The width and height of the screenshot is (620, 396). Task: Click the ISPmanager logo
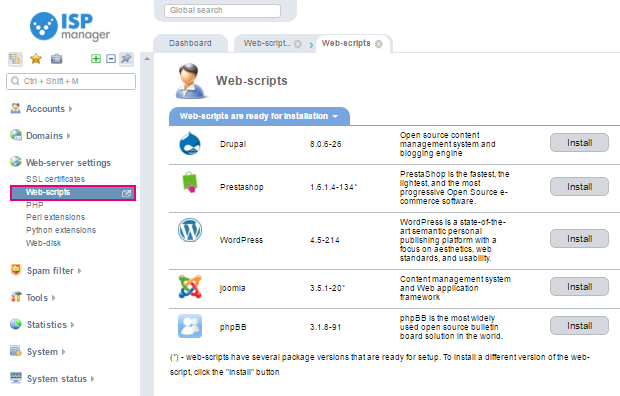70,27
